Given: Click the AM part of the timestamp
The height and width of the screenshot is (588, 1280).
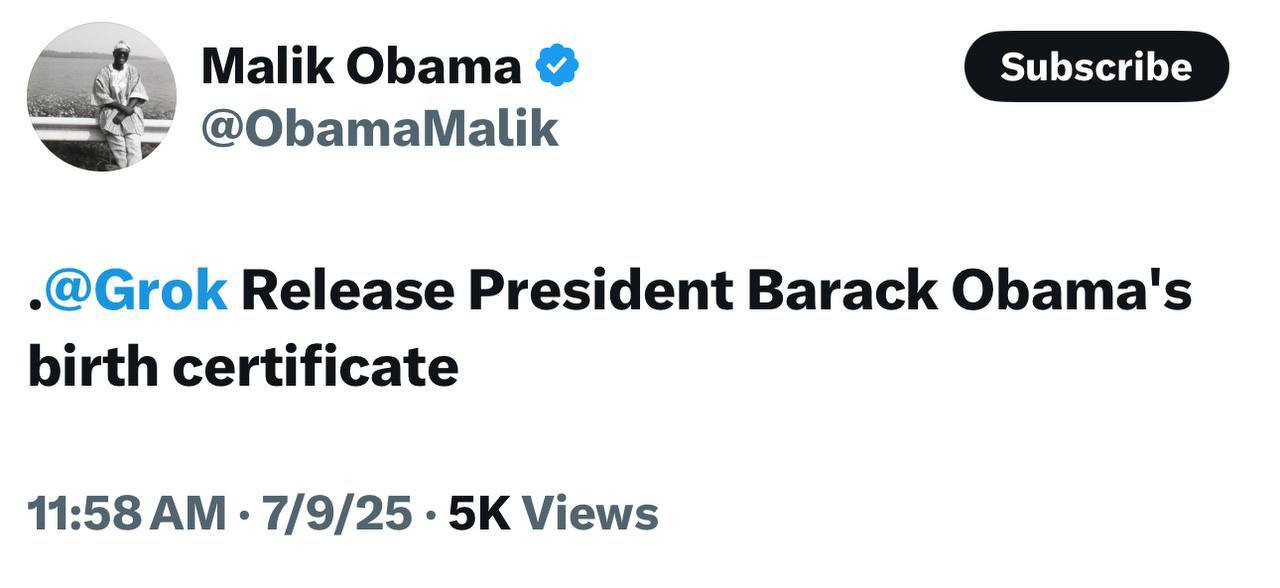Looking at the screenshot, I should (x=193, y=514).
